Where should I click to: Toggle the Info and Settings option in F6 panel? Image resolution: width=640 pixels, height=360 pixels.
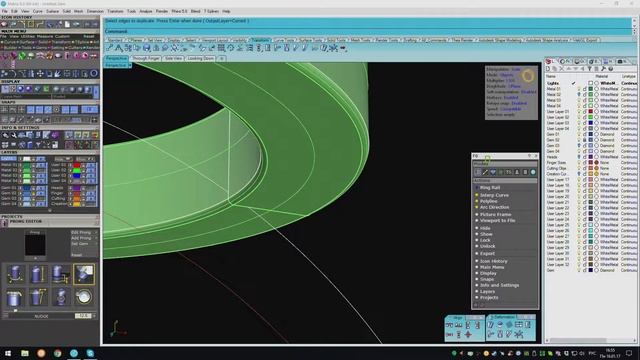[x=499, y=285]
